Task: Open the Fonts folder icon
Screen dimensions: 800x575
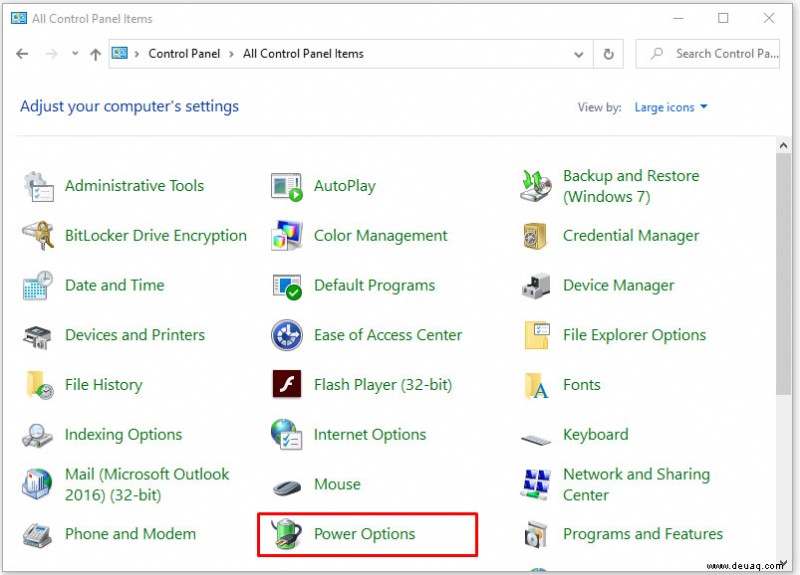Action: tap(536, 385)
